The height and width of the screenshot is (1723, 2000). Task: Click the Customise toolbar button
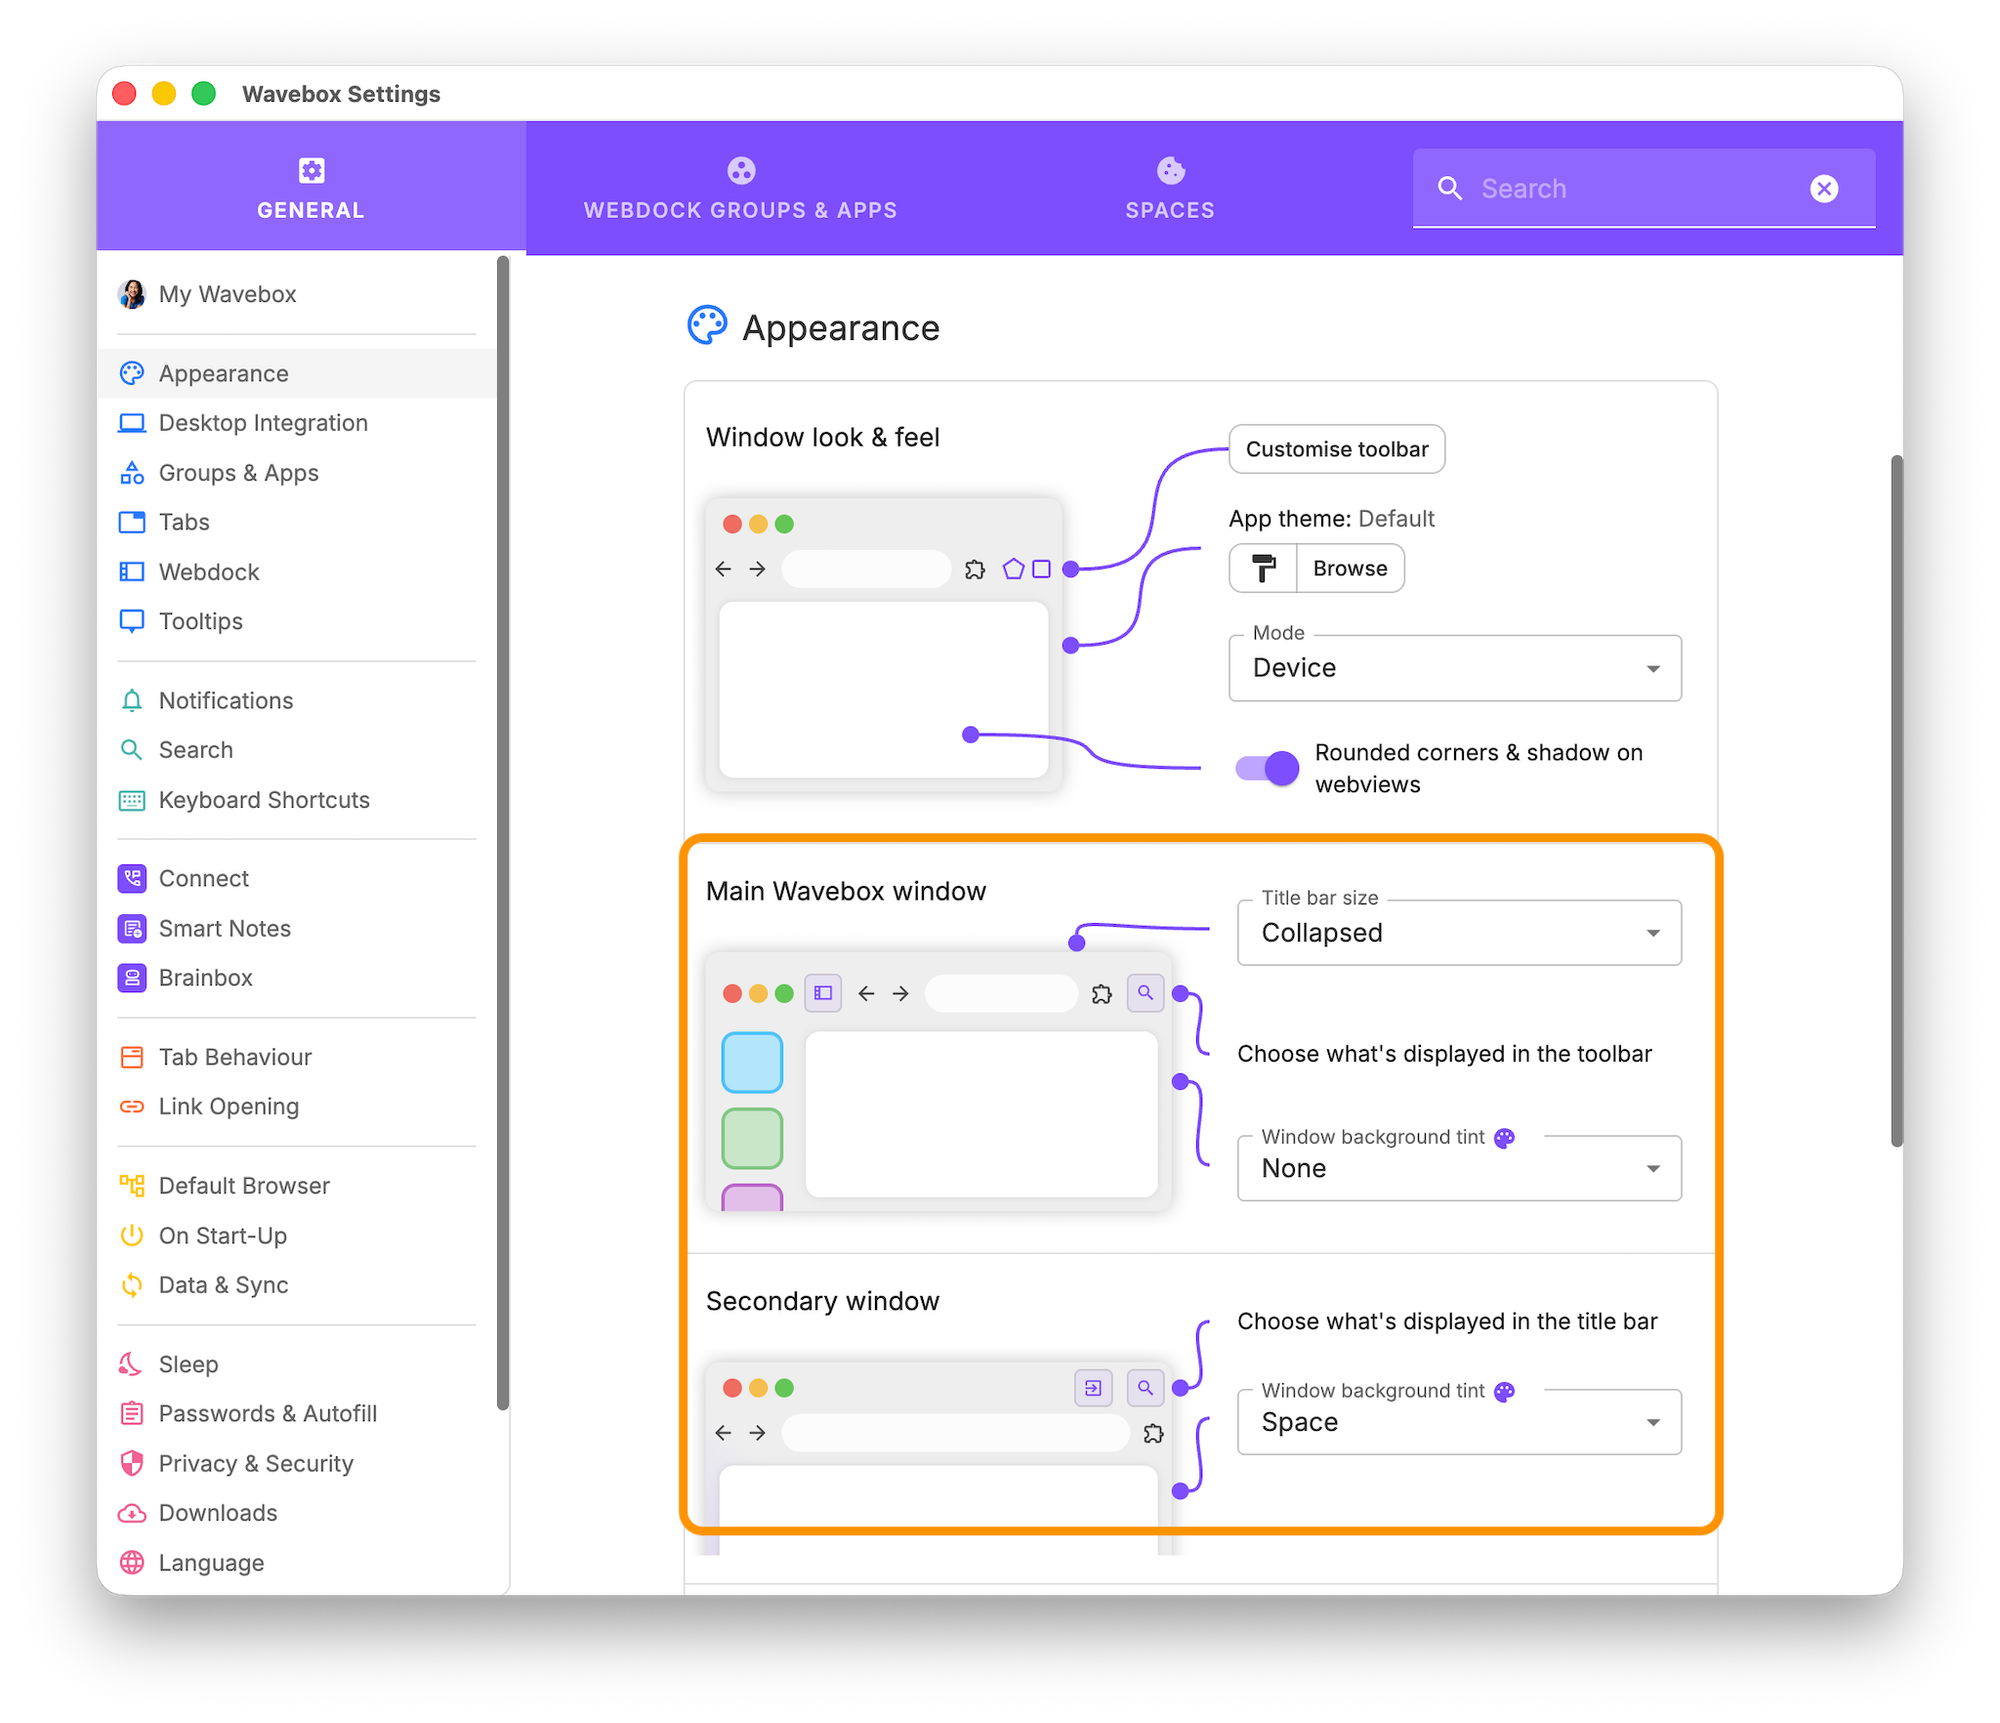[x=1337, y=449]
